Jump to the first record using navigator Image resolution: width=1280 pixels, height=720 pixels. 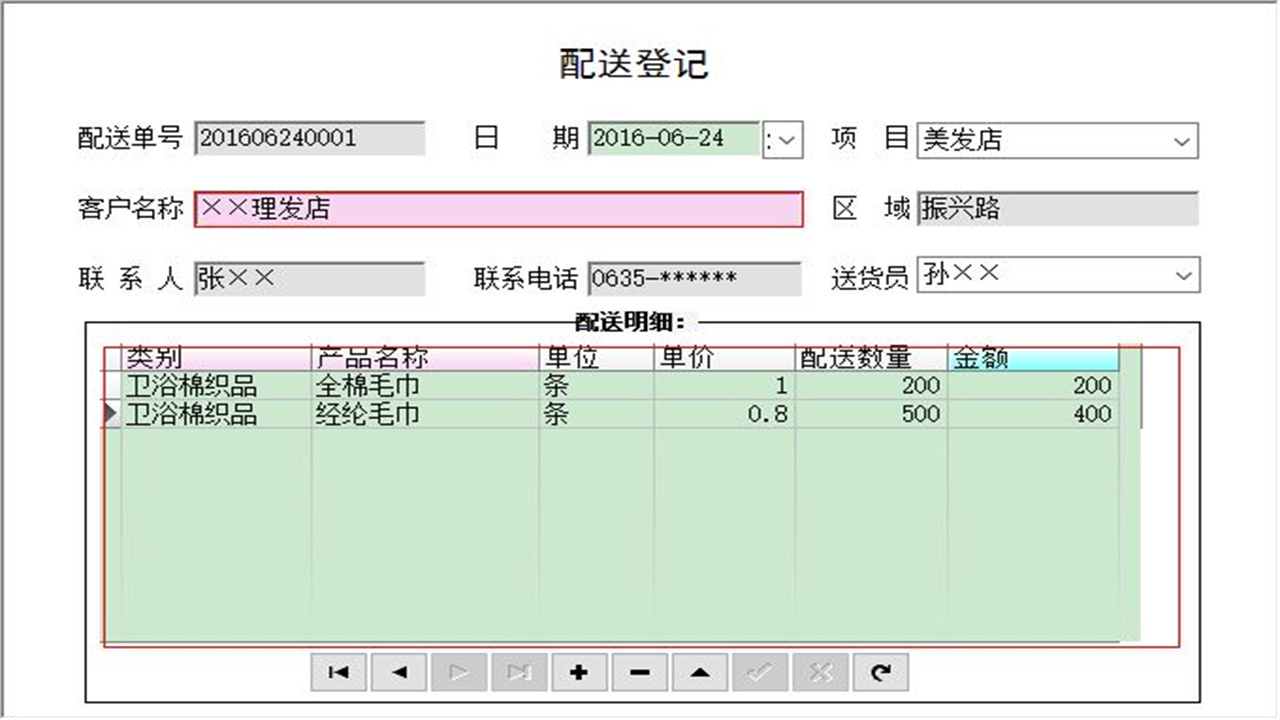click(338, 672)
